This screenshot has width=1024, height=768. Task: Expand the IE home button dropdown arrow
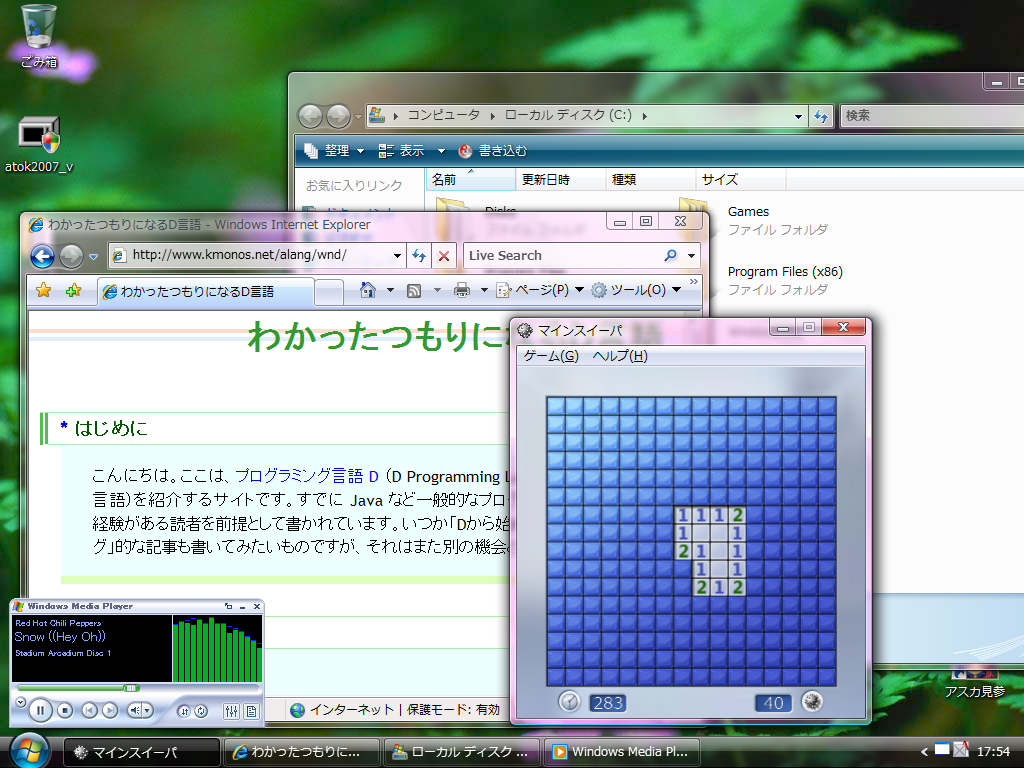(391, 290)
